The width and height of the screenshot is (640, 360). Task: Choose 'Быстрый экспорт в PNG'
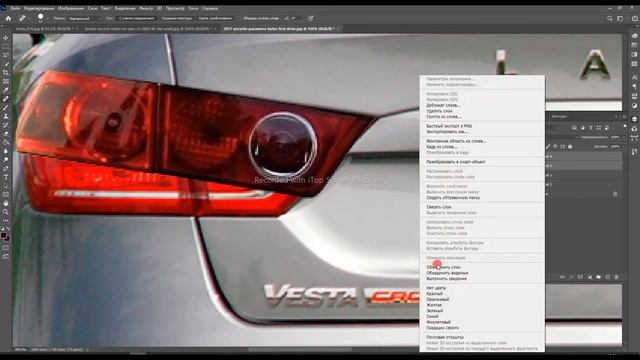pos(449,126)
